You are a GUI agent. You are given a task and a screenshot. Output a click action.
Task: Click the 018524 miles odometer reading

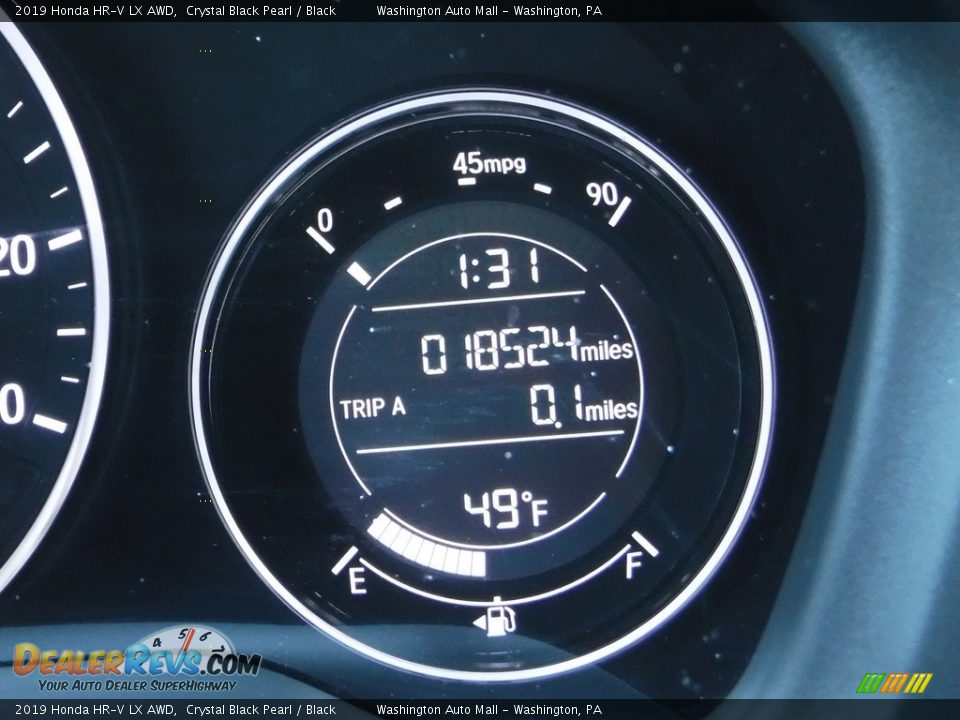click(526, 352)
